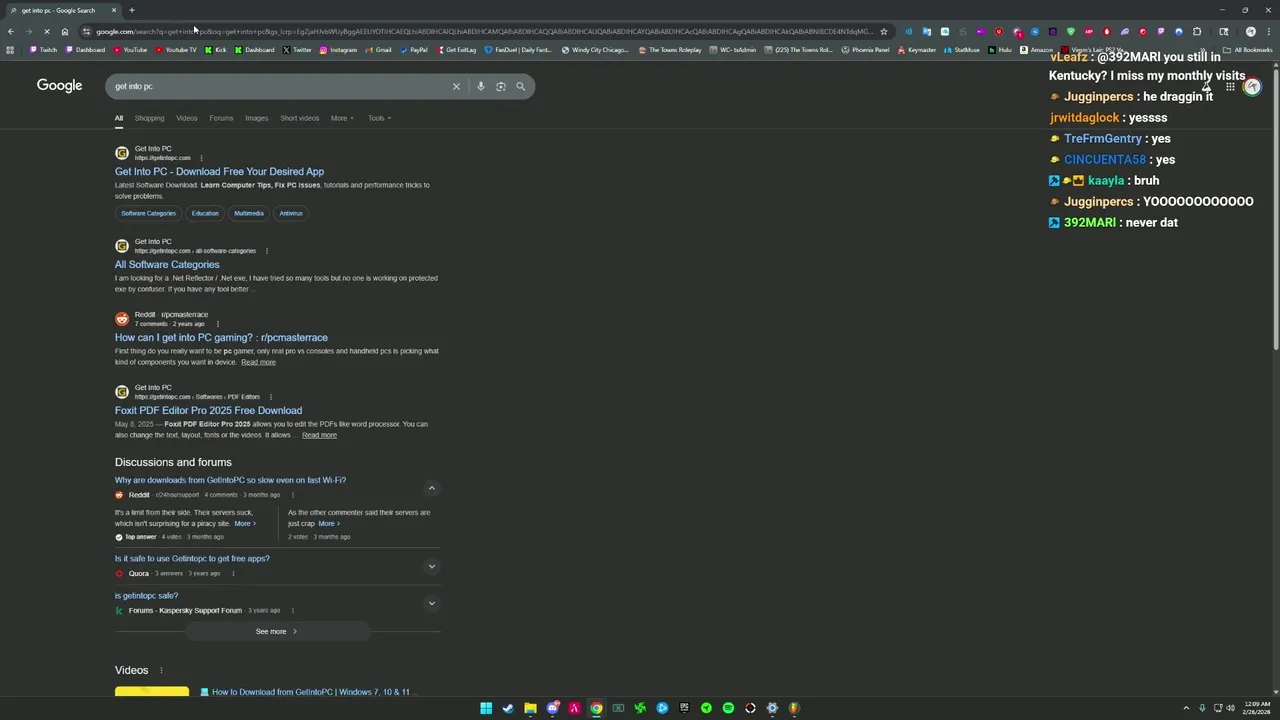Open the PayPal bookmark
The height and width of the screenshot is (720, 1280).
pos(413,50)
